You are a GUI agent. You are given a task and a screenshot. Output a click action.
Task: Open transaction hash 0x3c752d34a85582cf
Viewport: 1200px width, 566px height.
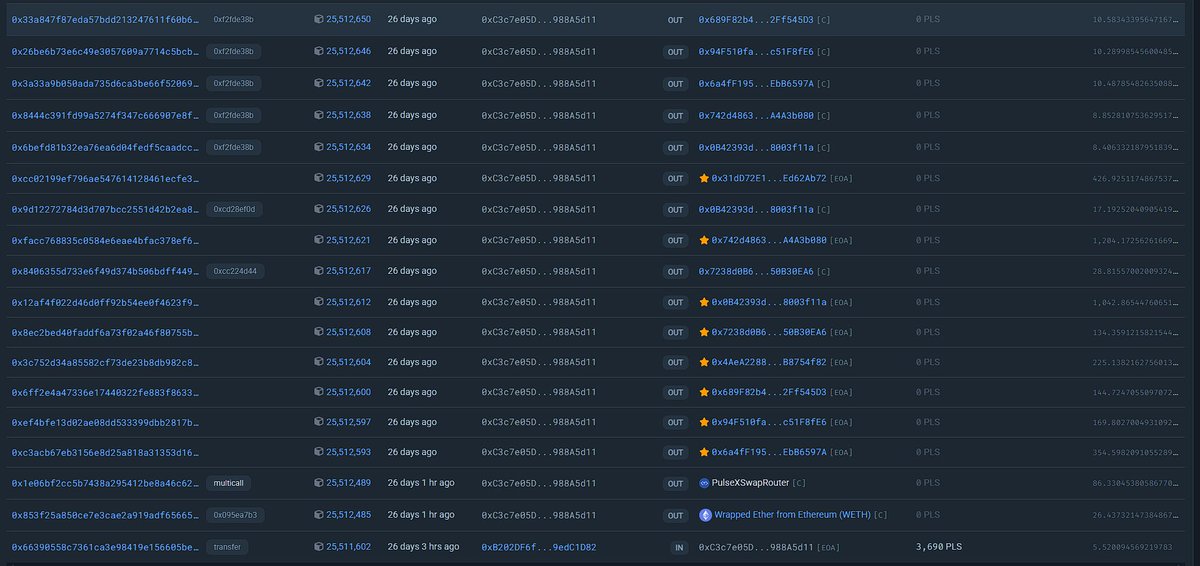[x=105, y=362]
